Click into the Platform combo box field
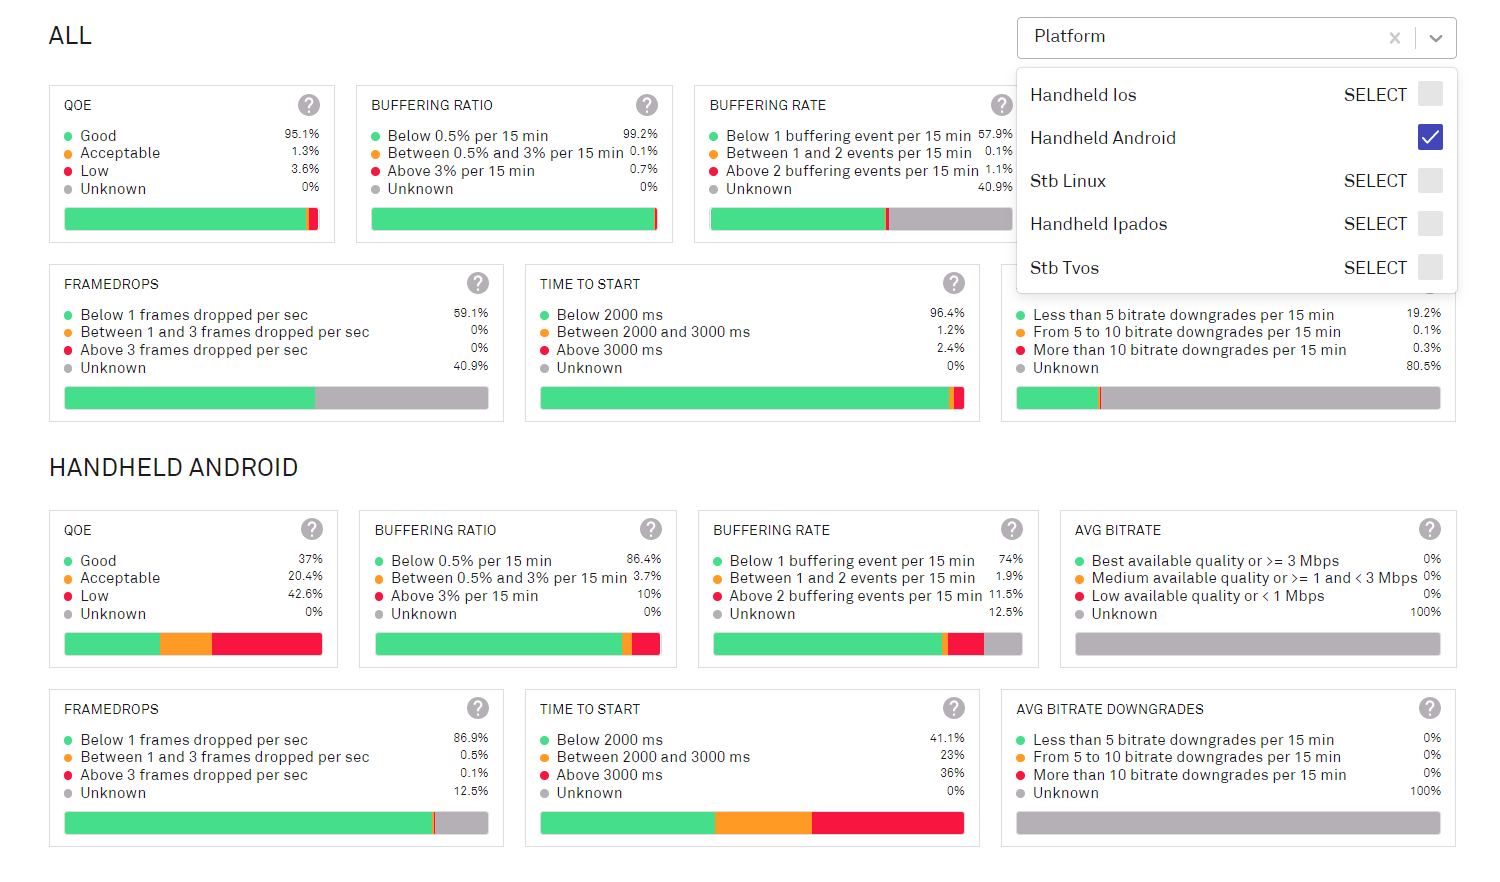Image resolution: width=1500 pixels, height=882 pixels. (x=1200, y=37)
